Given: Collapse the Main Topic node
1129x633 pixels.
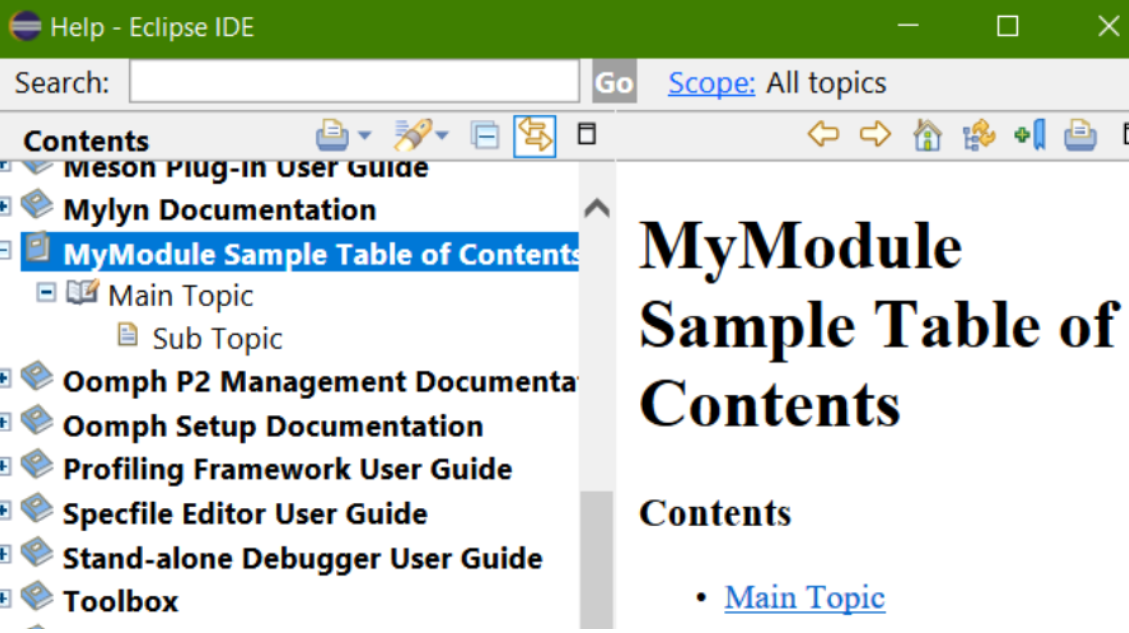Looking at the screenshot, I should pos(46,293).
